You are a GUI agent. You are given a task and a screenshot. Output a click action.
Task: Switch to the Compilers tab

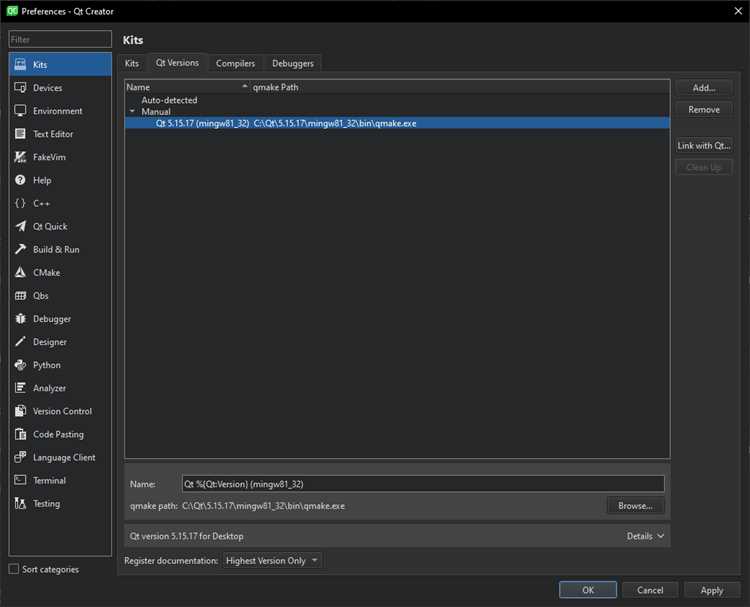235,63
